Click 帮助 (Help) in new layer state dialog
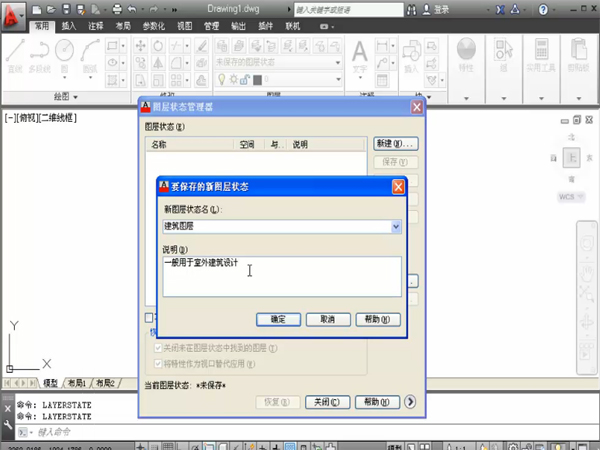600x450 pixels. point(378,319)
